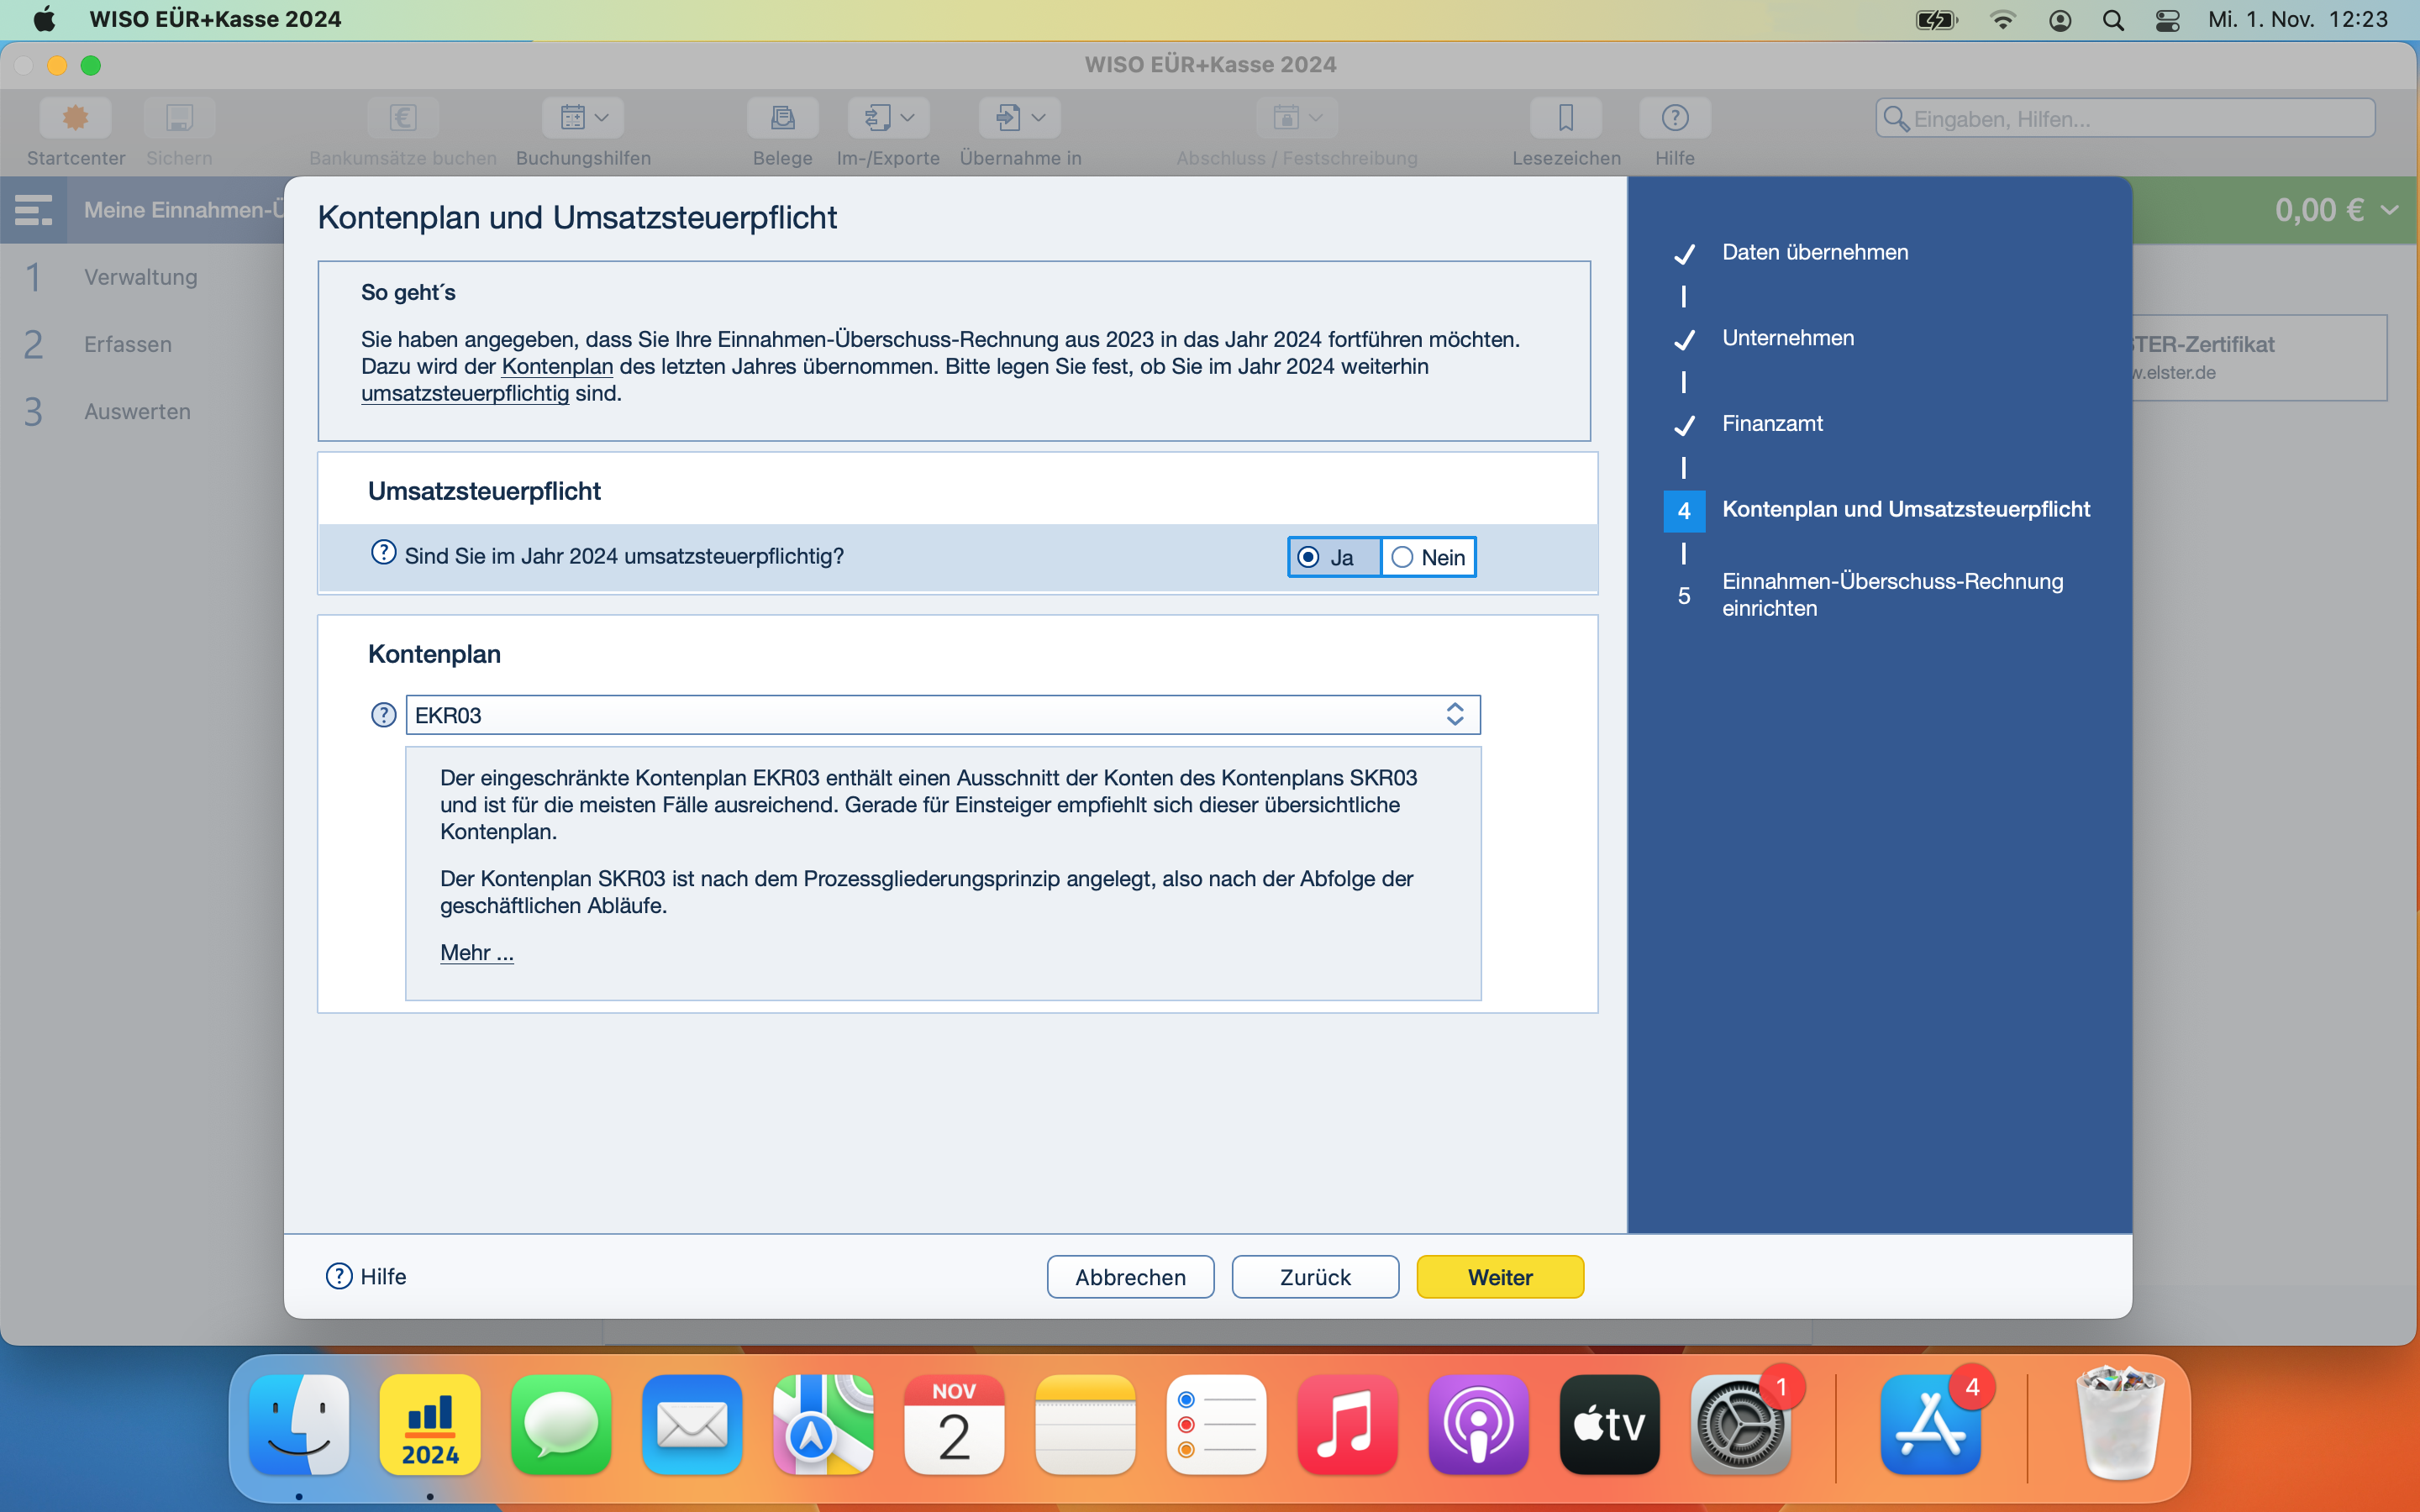The width and height of the screenshot is (2420, 1512).
Task: Open the Verwaltung sidebar section
Action: click(141, 277)
